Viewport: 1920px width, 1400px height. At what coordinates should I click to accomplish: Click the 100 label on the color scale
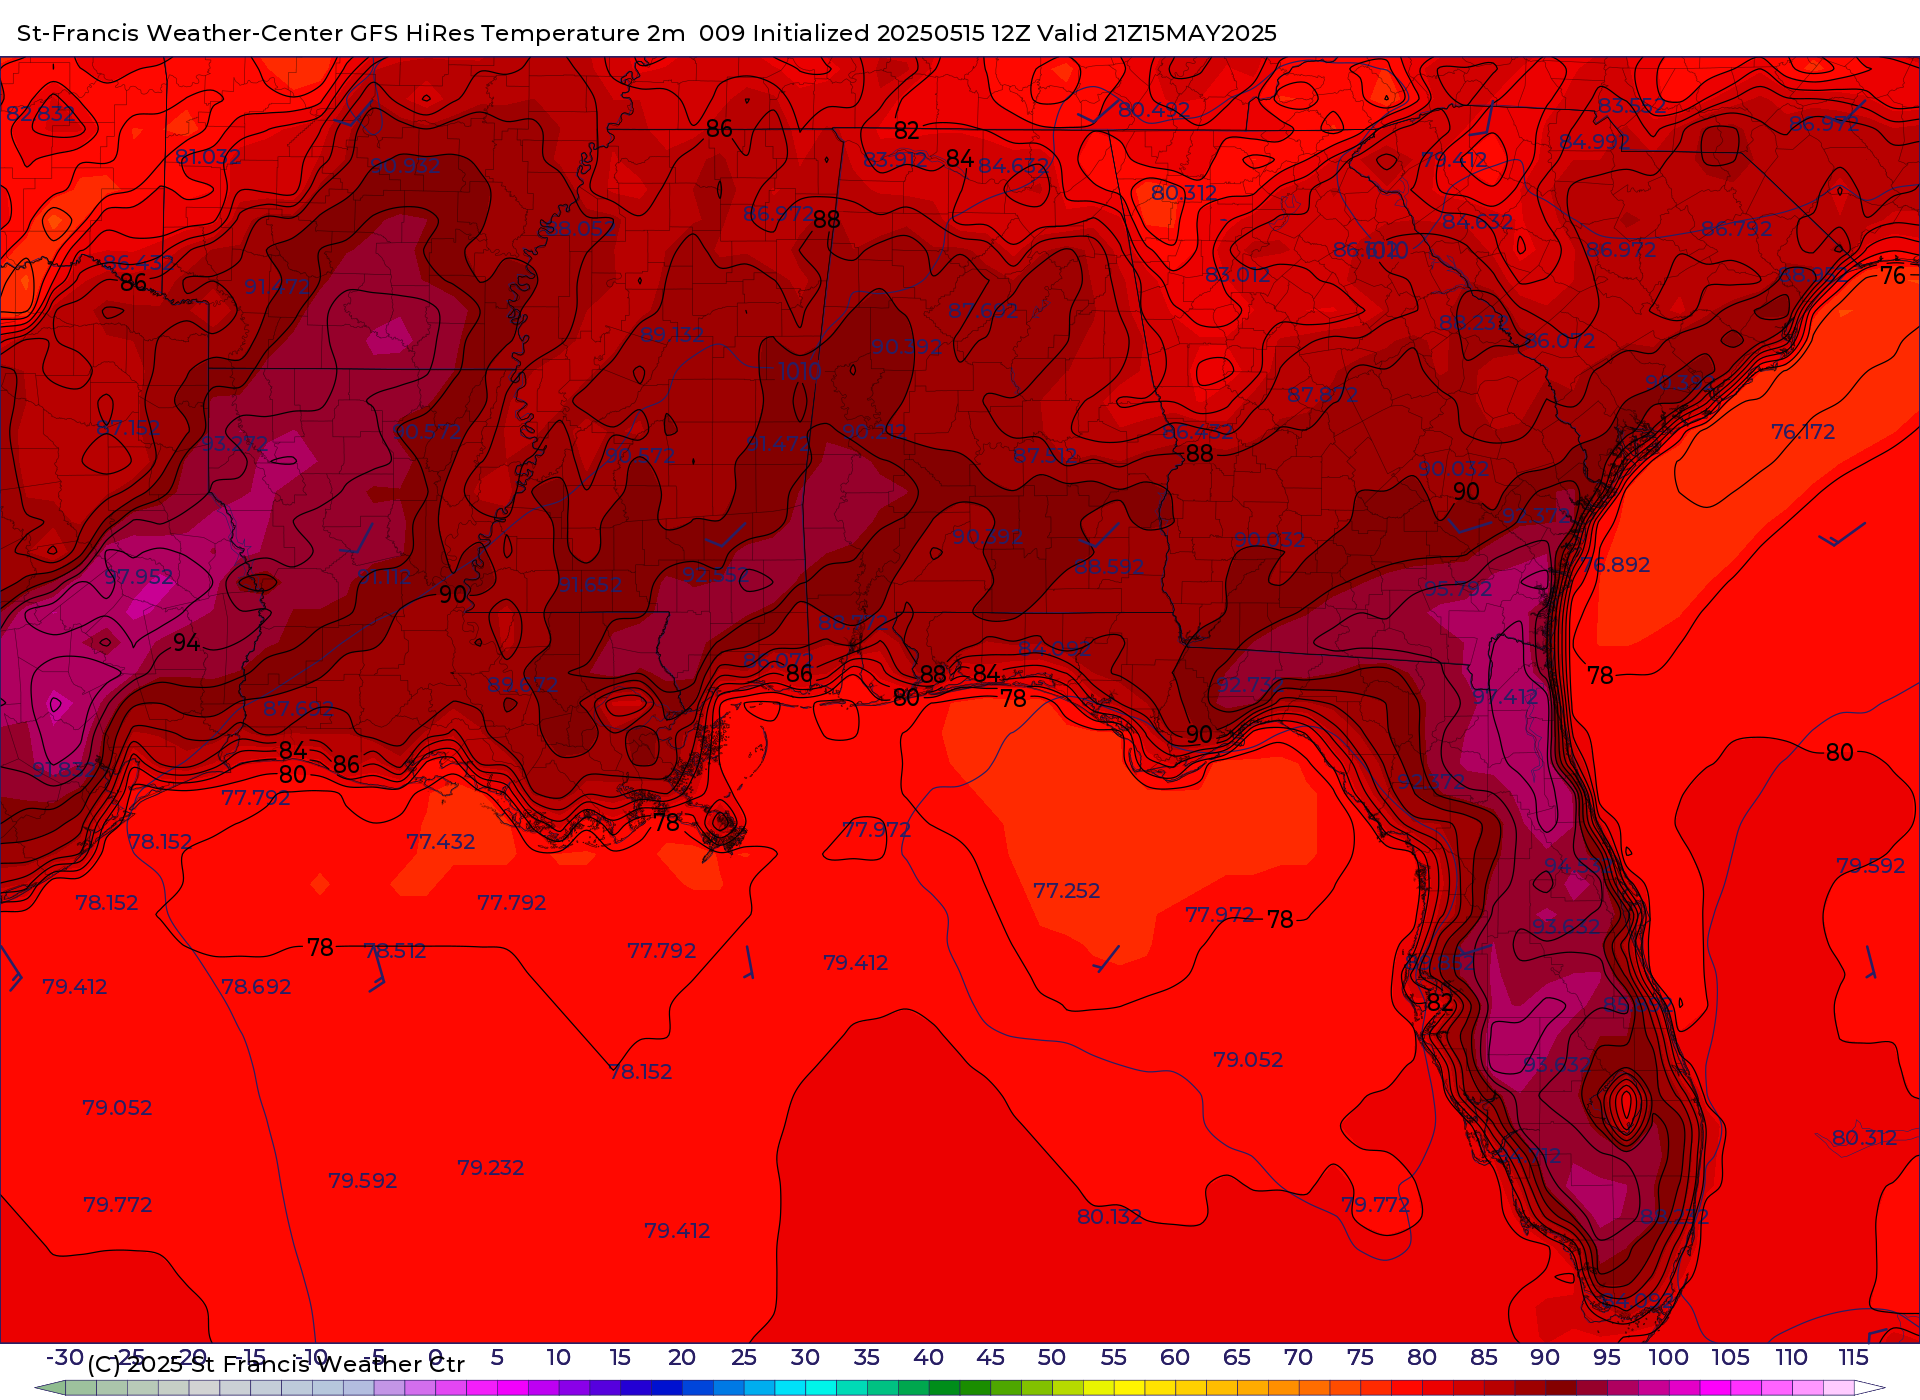pyautogui.click(x=1668, y=1357)
